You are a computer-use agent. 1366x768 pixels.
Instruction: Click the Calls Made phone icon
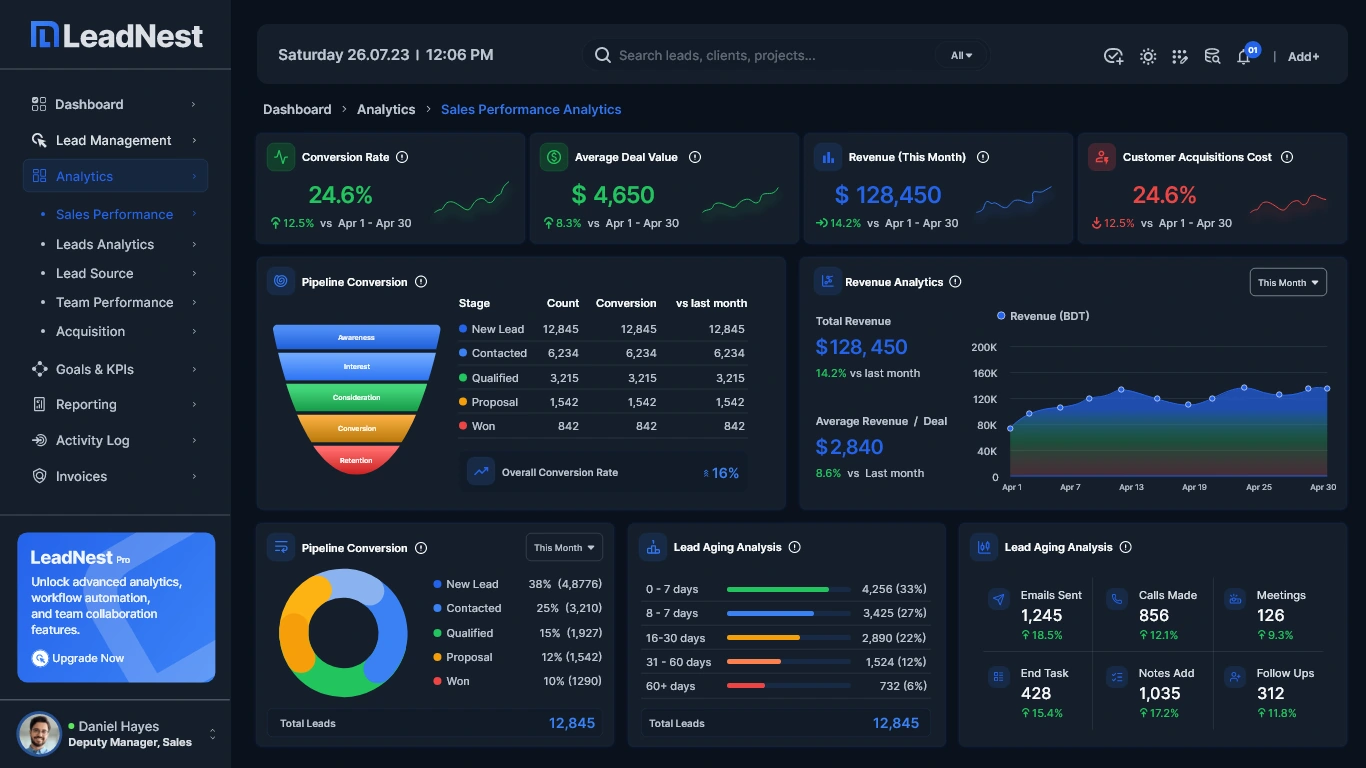1117,599
